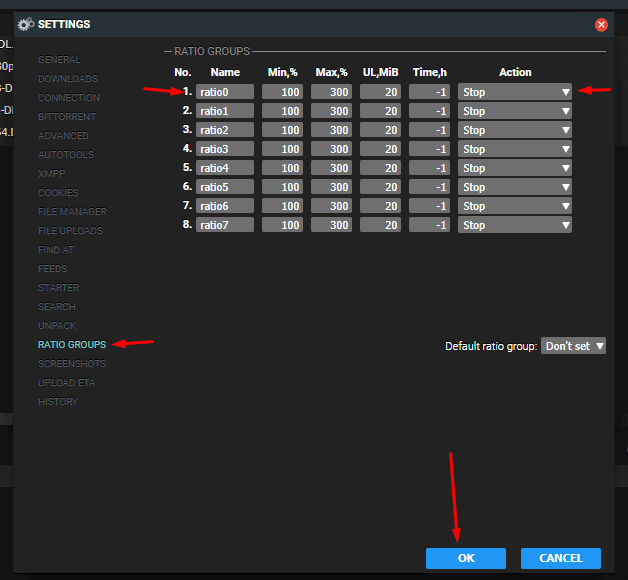Open the Screenshots settings section
The image size is (628, 580).
pos(71,364)
